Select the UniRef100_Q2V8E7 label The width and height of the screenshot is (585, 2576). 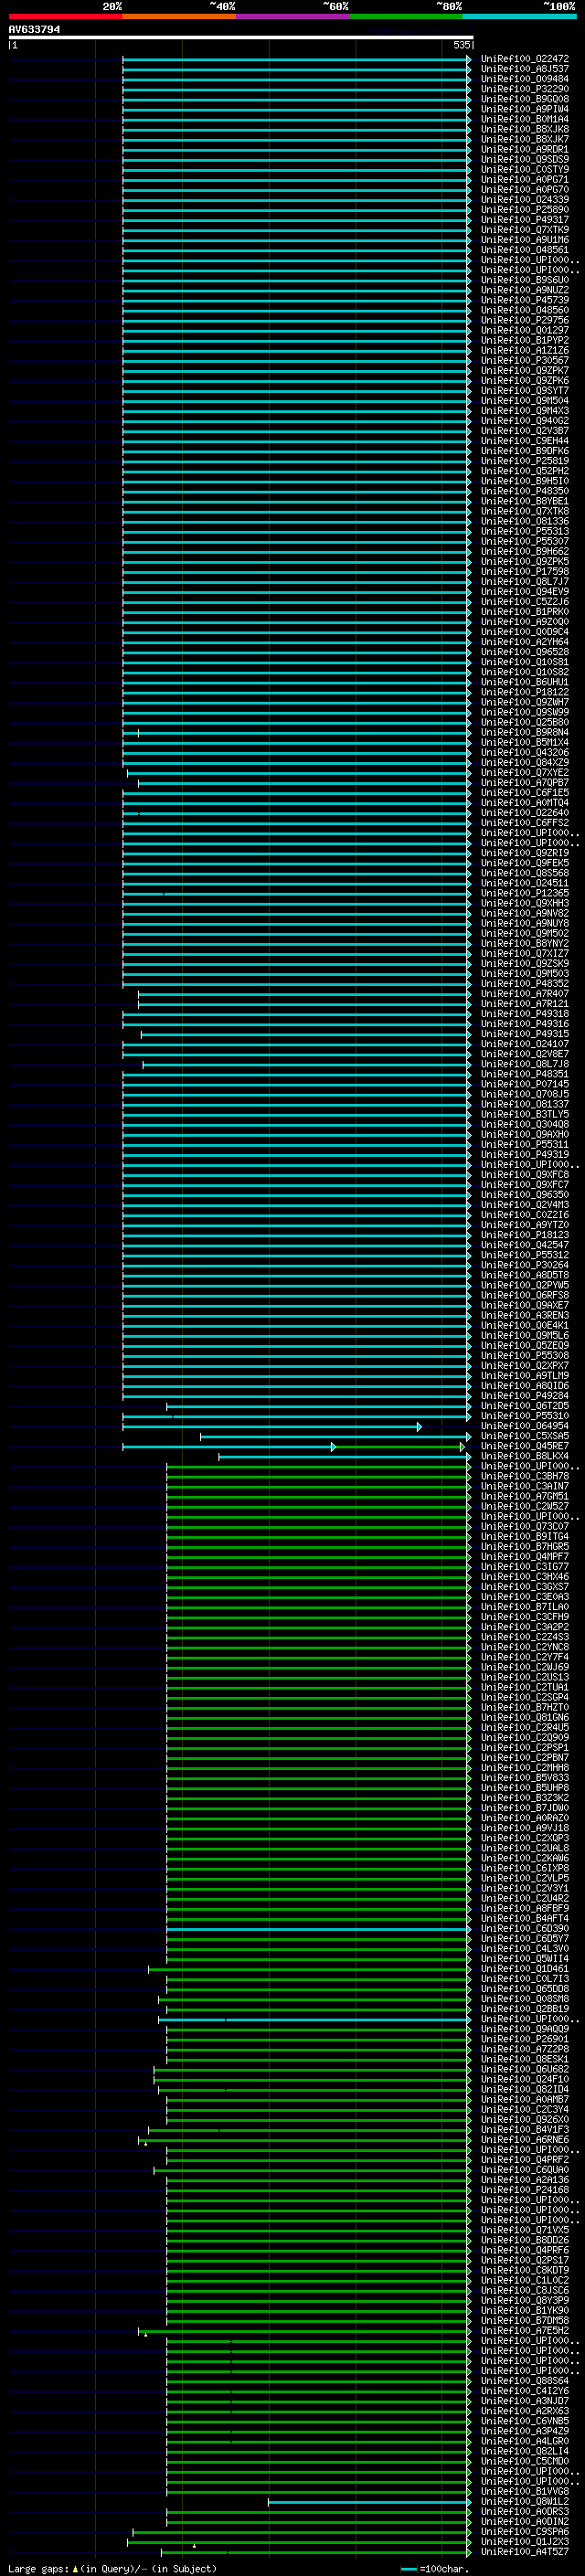click(524, 1054)
